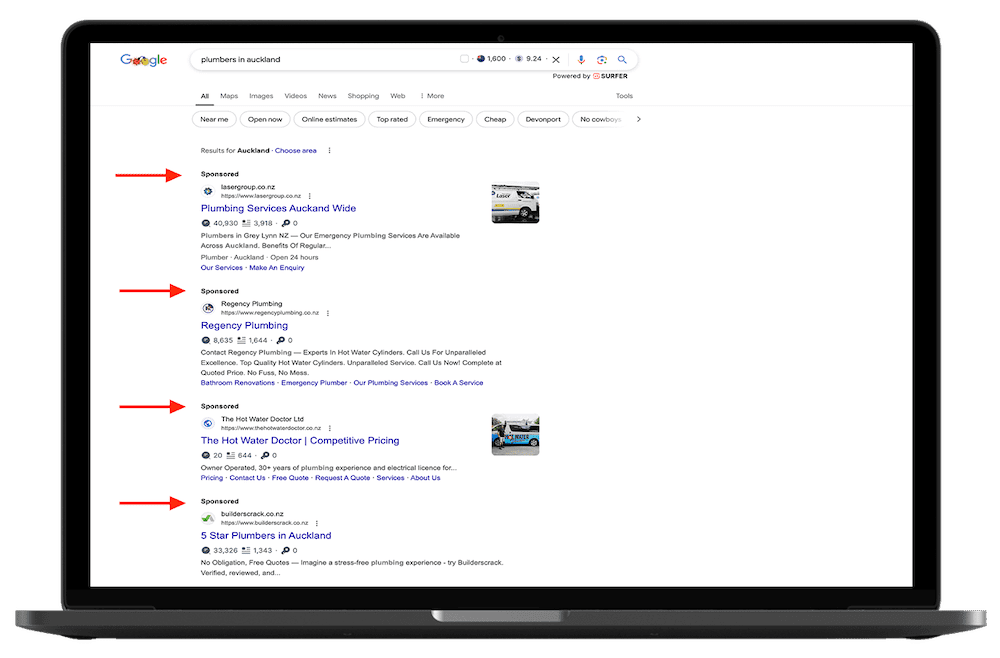Click the Laser van thumbnail image

[x=515, y=203]
